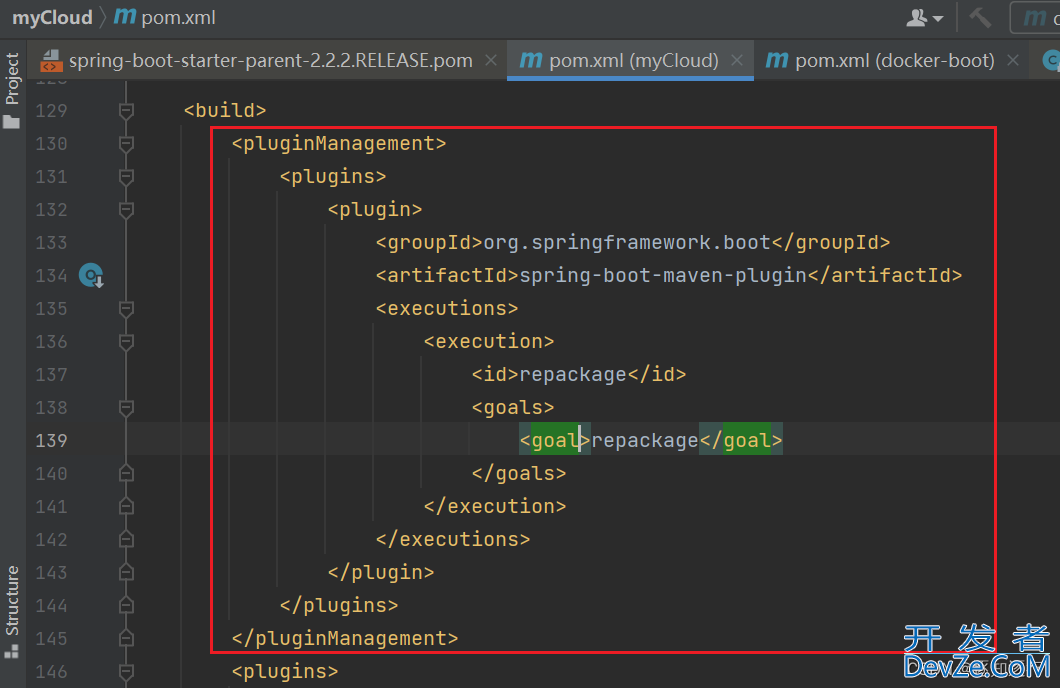The width and height of the screenshot is (1060, 688).
Task: Click spring-boot-maven-plugin artifactId value
Action: [x=663, y=276]
